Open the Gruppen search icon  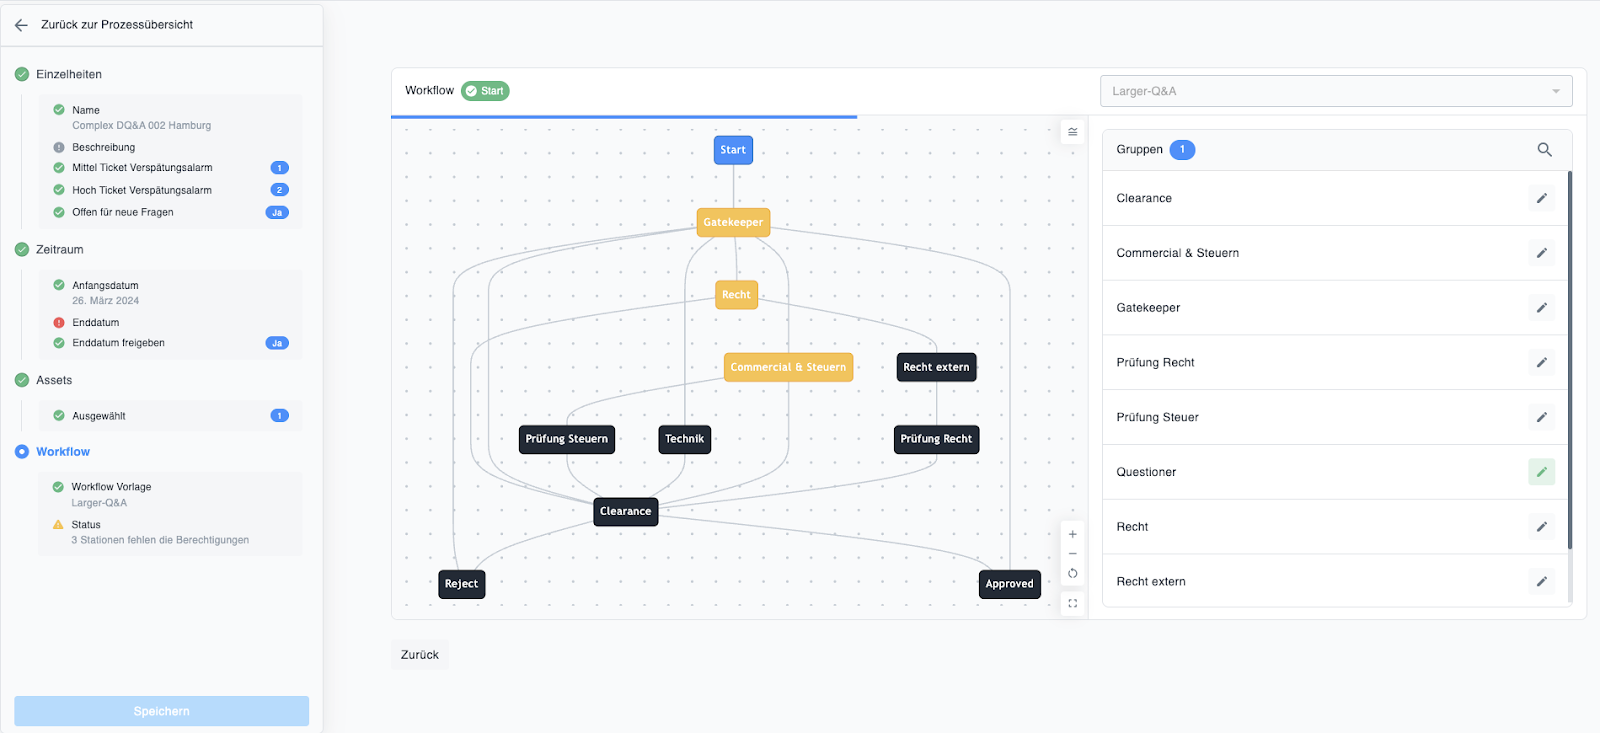1544,150
